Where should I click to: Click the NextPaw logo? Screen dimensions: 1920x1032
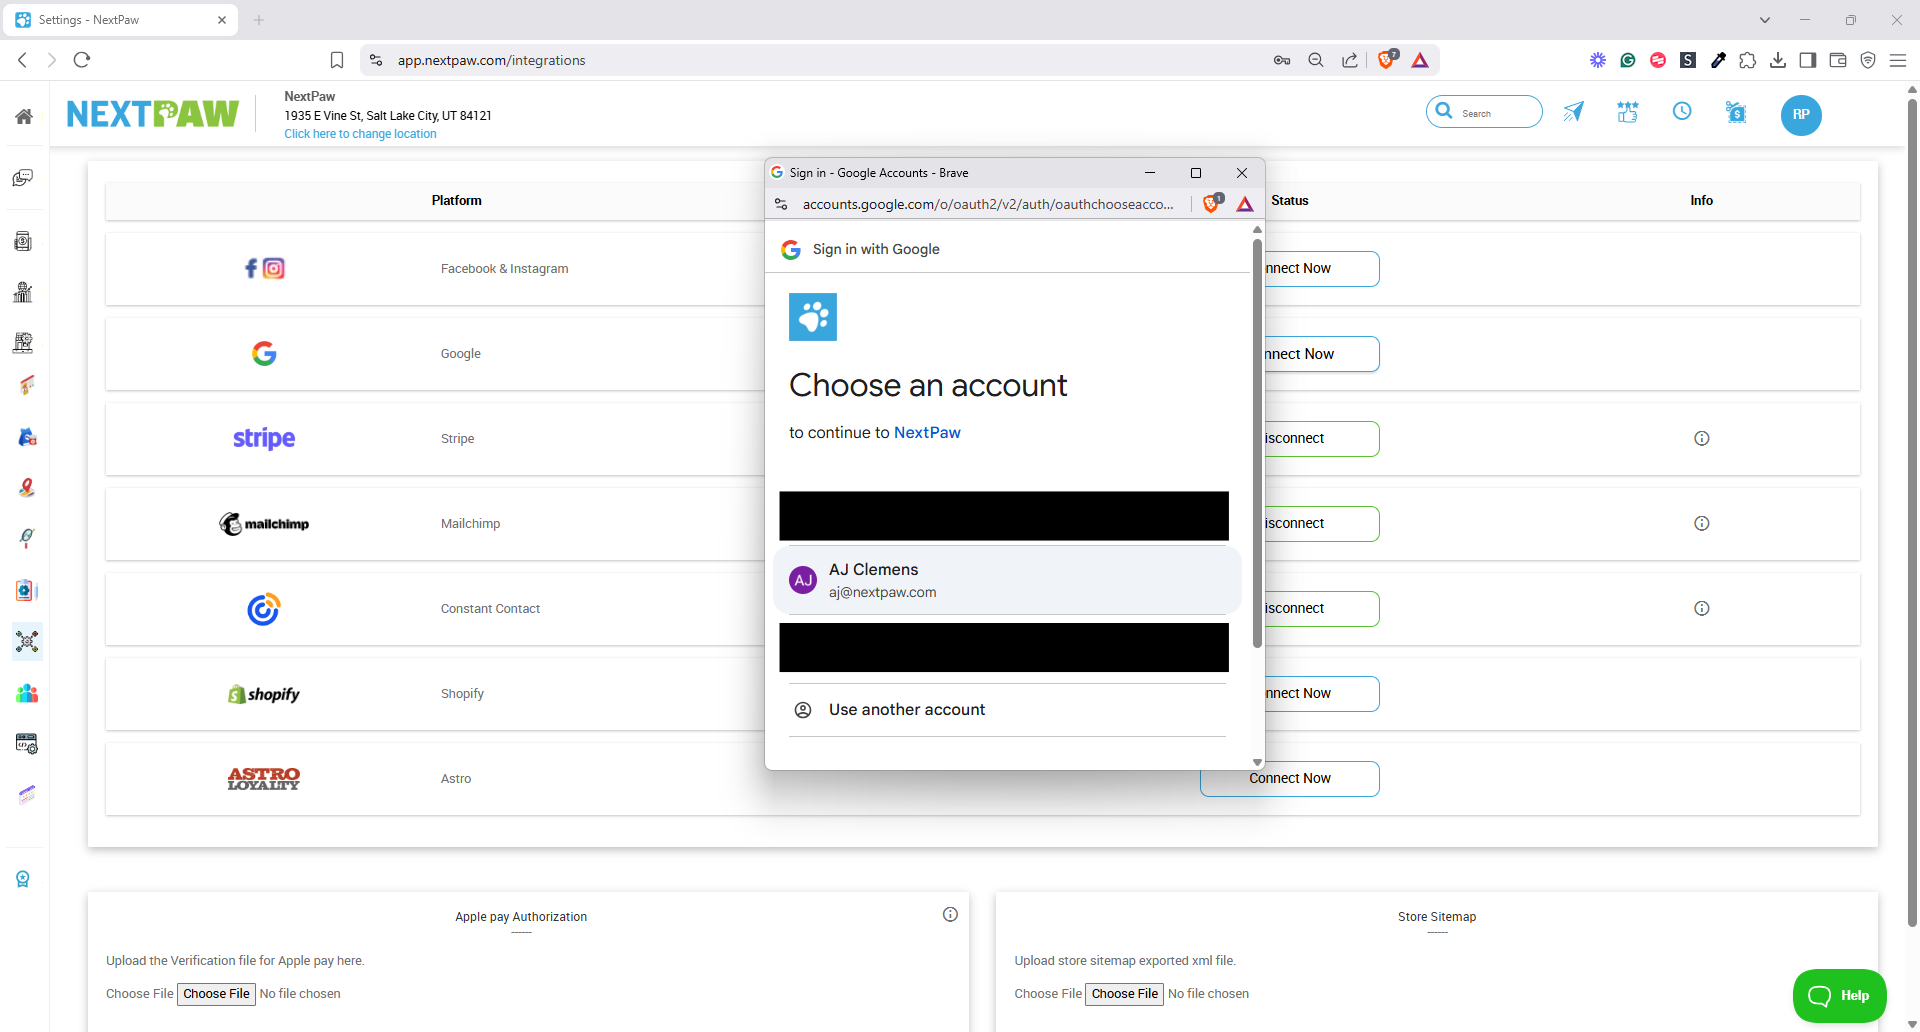click(153, 114)
